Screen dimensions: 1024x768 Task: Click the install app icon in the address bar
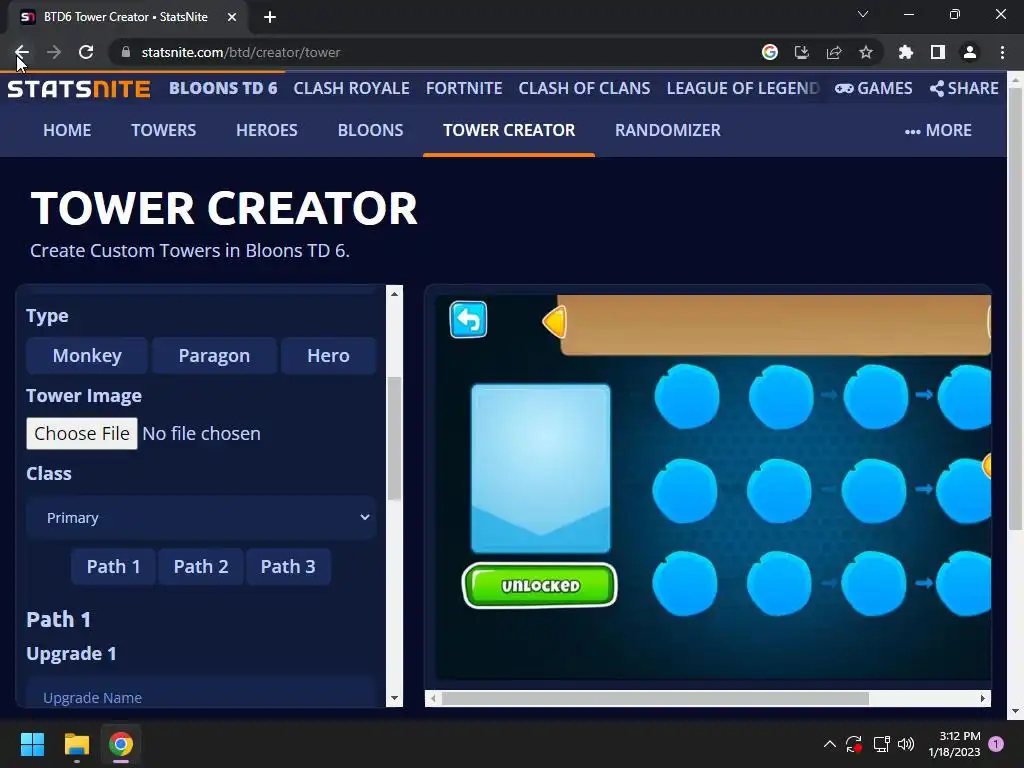[x=802, y=52]
